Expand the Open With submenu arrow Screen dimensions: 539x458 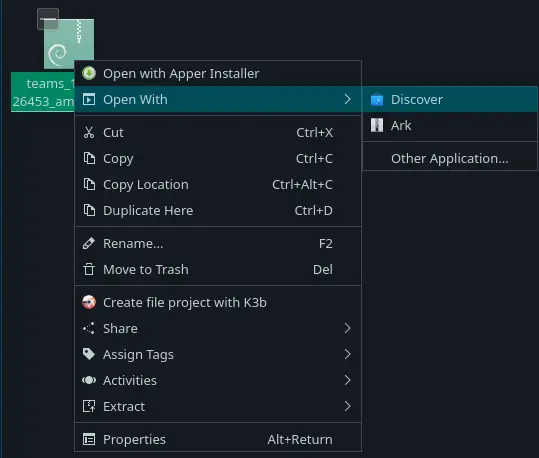click(x=348, y=100)
